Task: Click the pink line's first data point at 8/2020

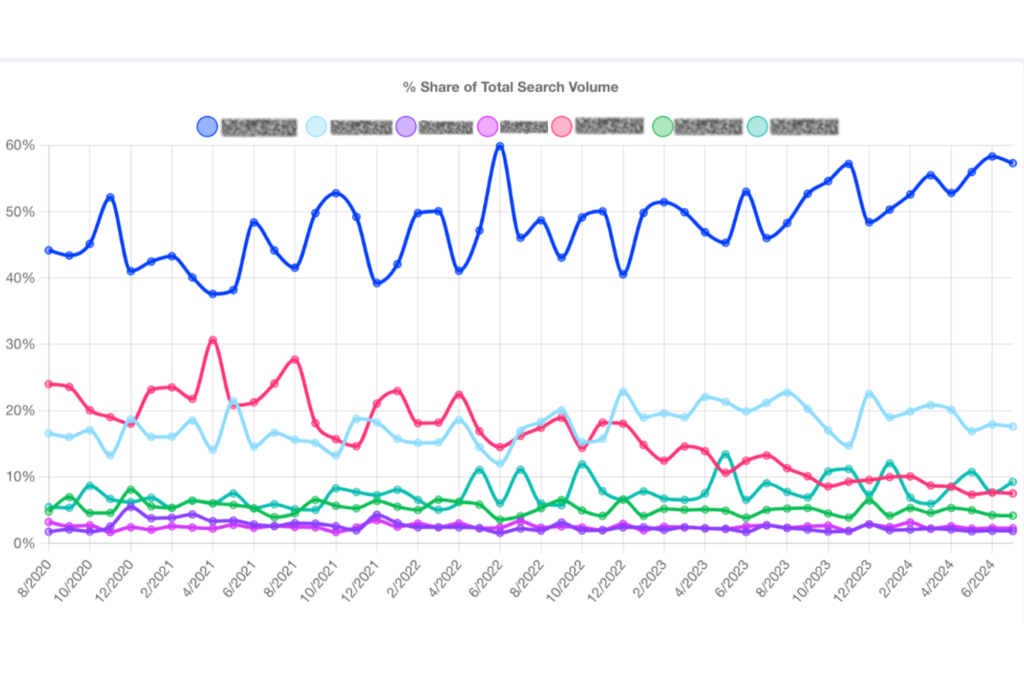Action: 49,384
